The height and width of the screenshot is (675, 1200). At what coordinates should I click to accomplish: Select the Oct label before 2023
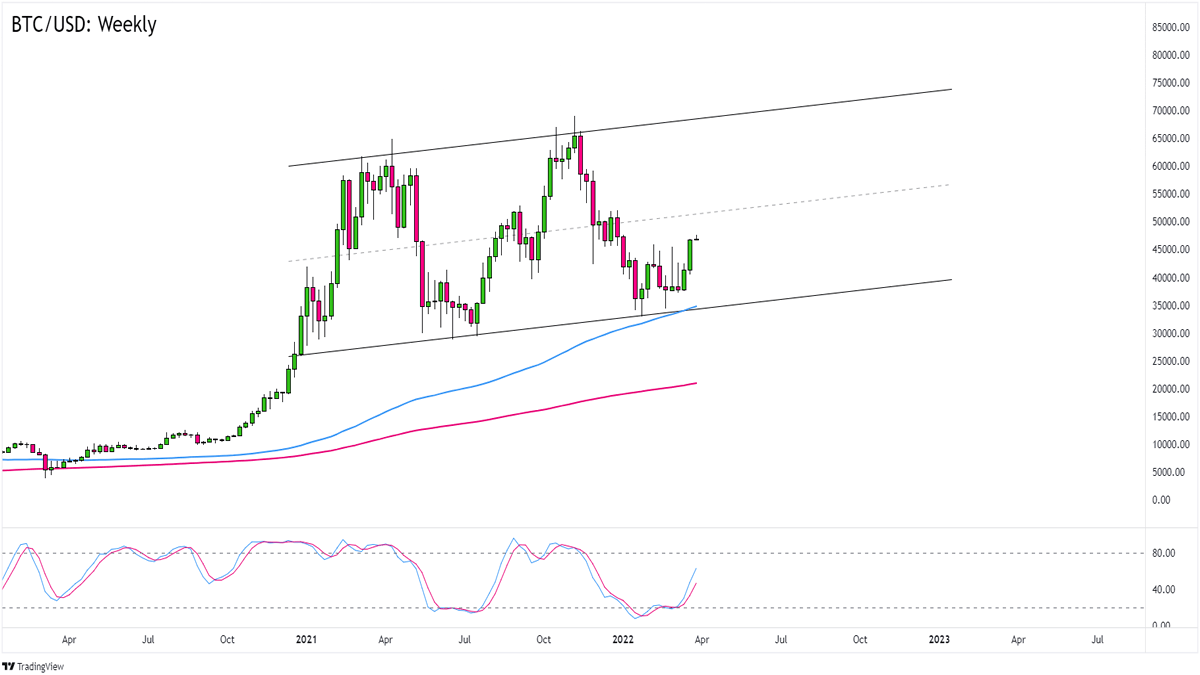[859, 638]
